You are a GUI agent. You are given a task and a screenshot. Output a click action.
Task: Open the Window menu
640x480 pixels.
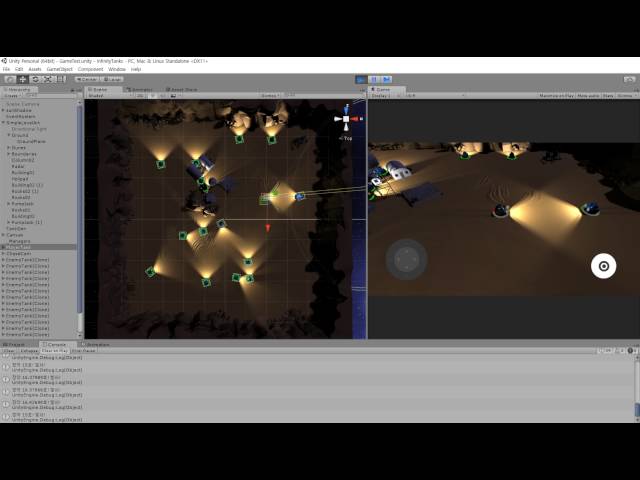click(117, 69)
